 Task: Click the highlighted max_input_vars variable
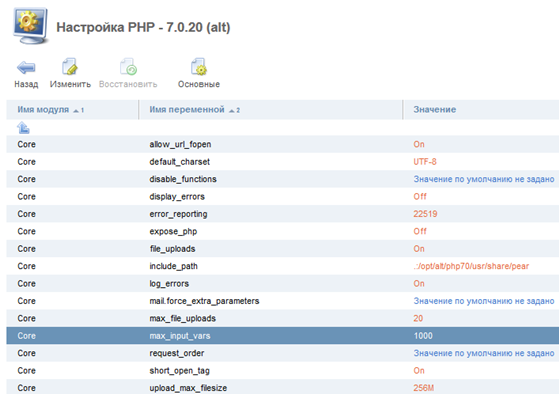(x=180, y=336)
